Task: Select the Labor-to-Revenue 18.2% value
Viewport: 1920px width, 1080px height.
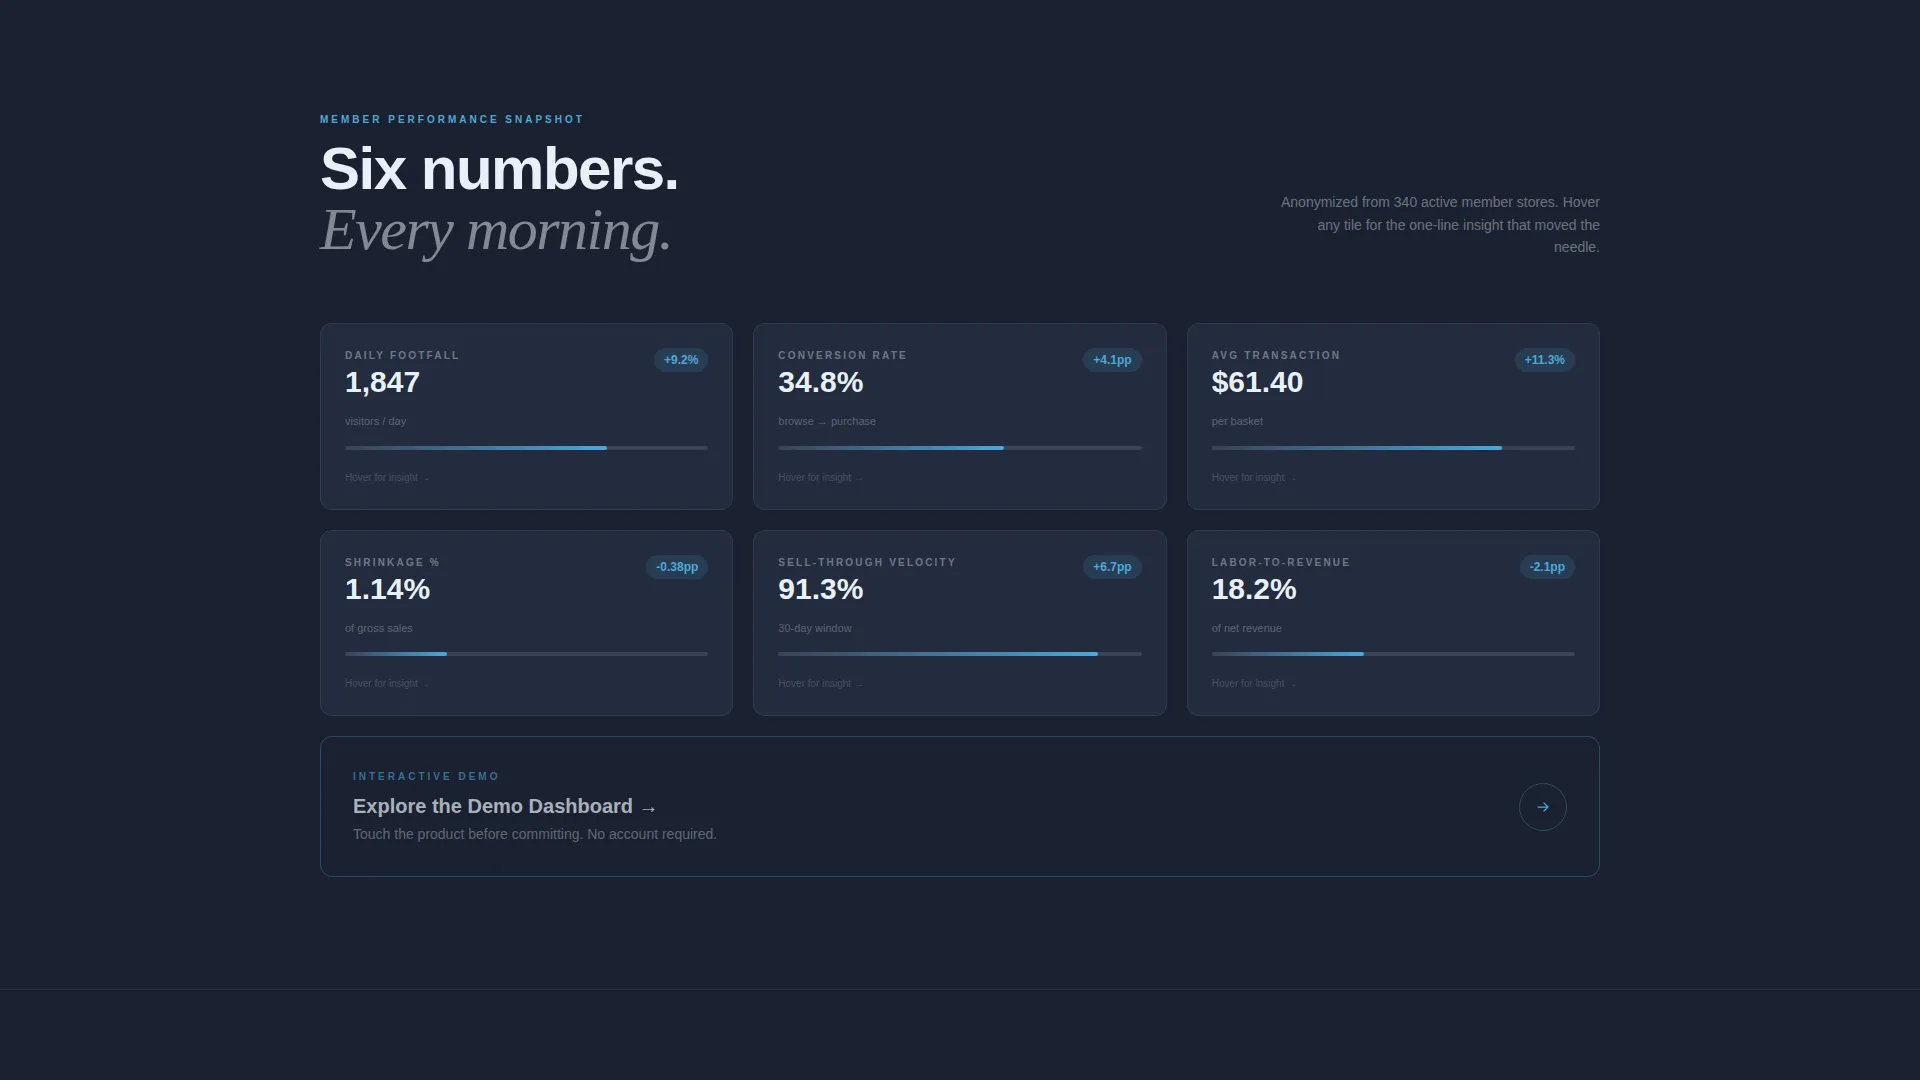Action: [1254, 589]
